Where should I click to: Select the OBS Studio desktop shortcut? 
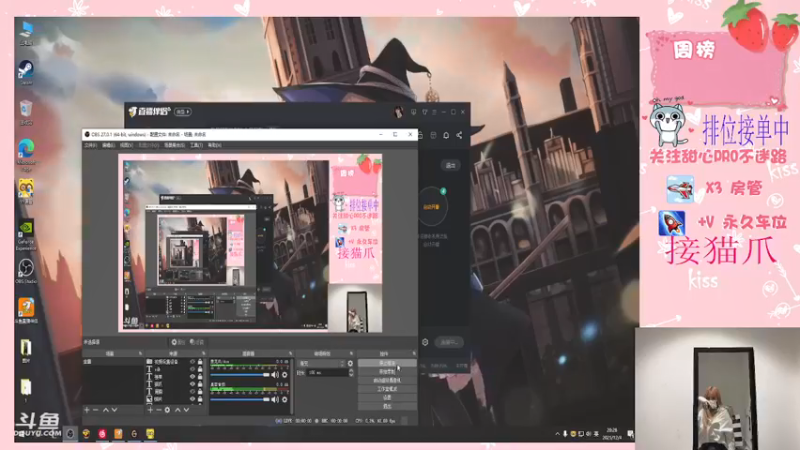[x=26, y=270]
